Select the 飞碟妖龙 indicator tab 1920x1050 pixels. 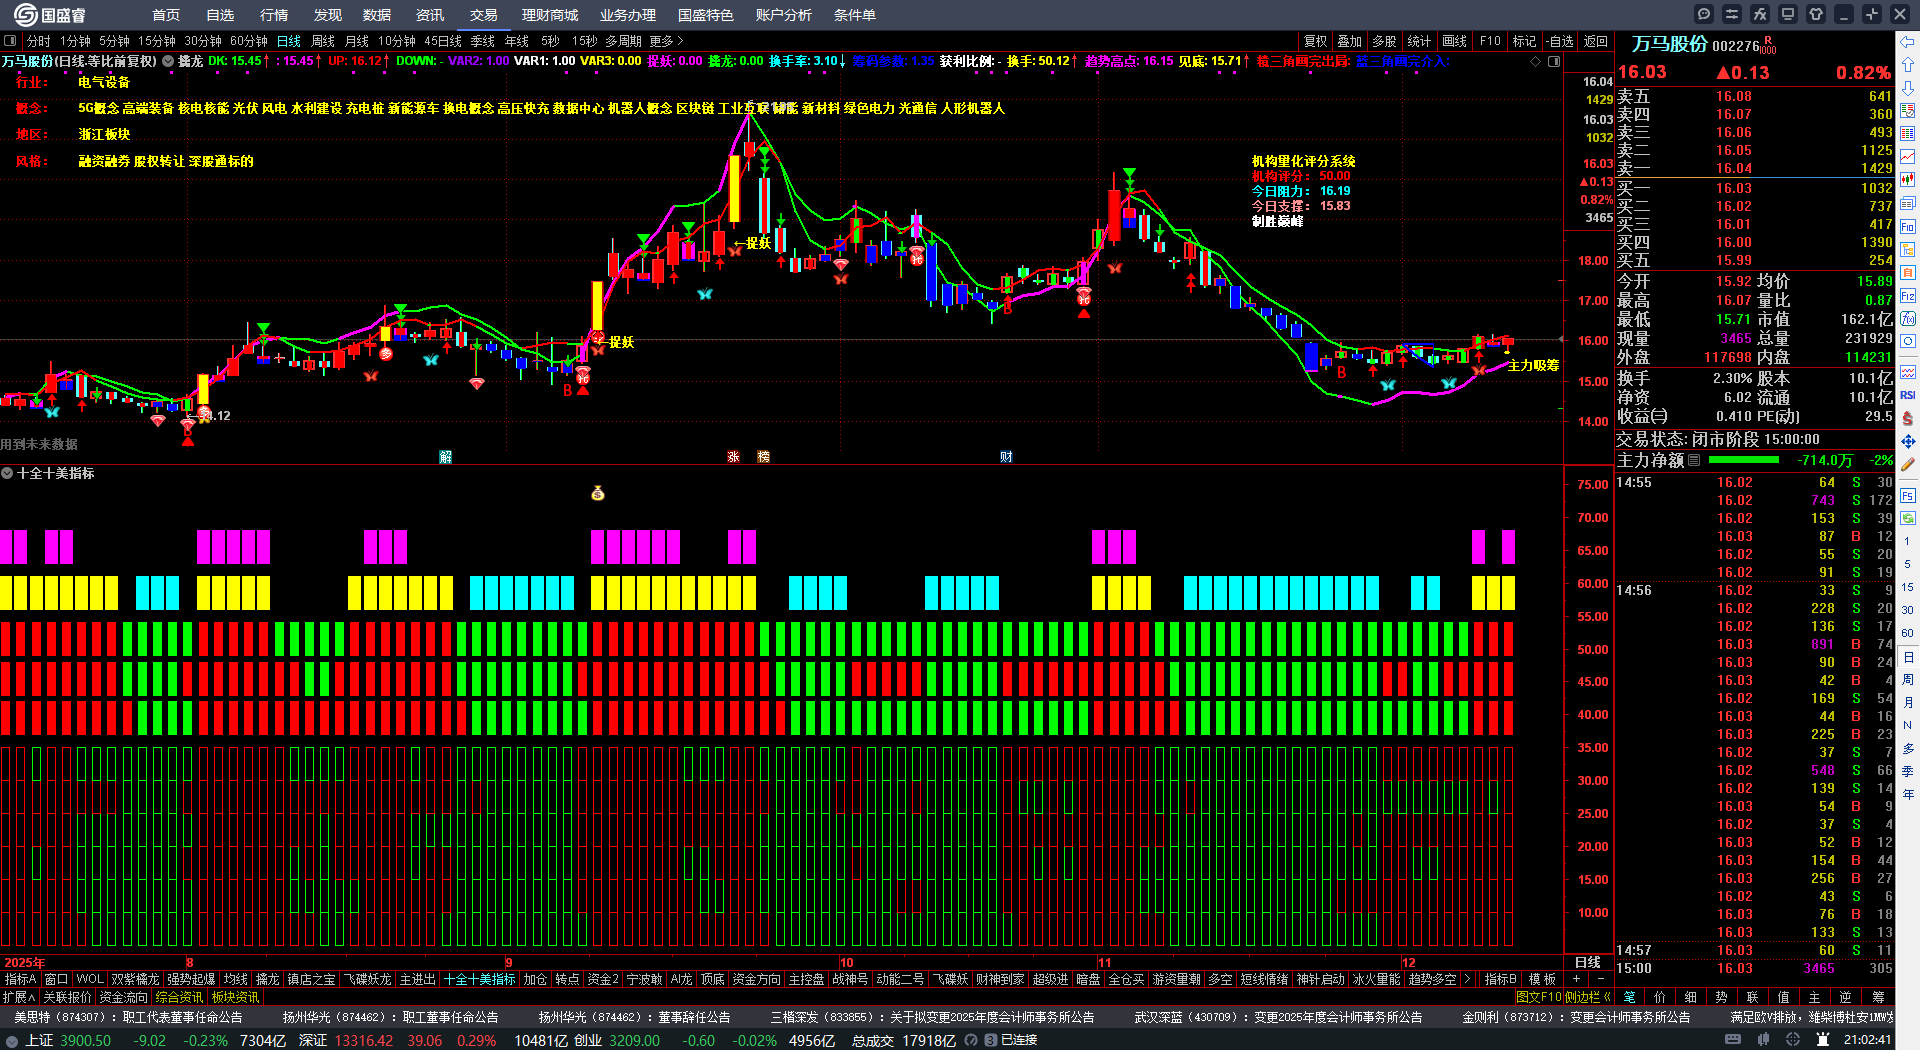tap(368, 979)
